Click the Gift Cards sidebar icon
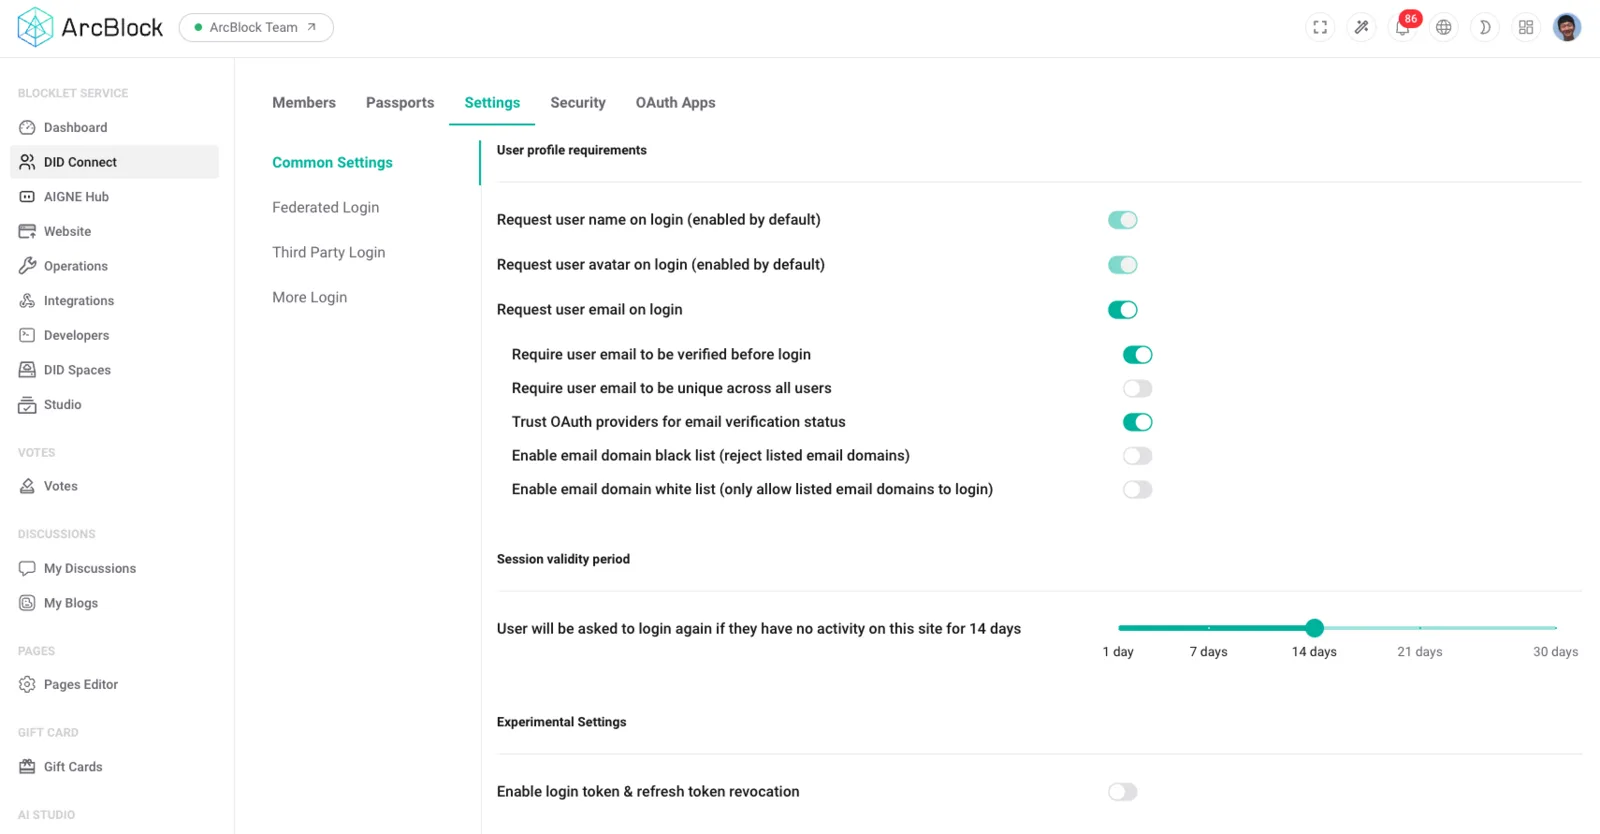1600x834 pixels. tap(27, 767)
